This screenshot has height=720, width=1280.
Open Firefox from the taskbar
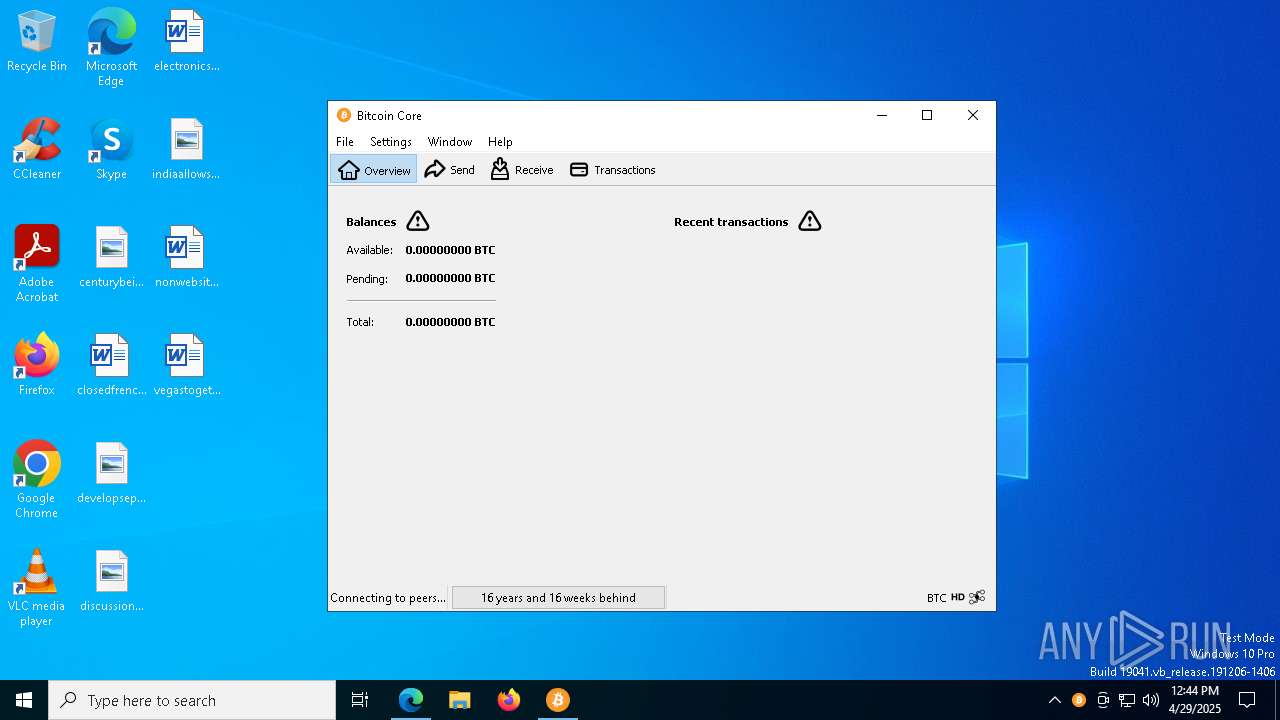tap(509, 700)
